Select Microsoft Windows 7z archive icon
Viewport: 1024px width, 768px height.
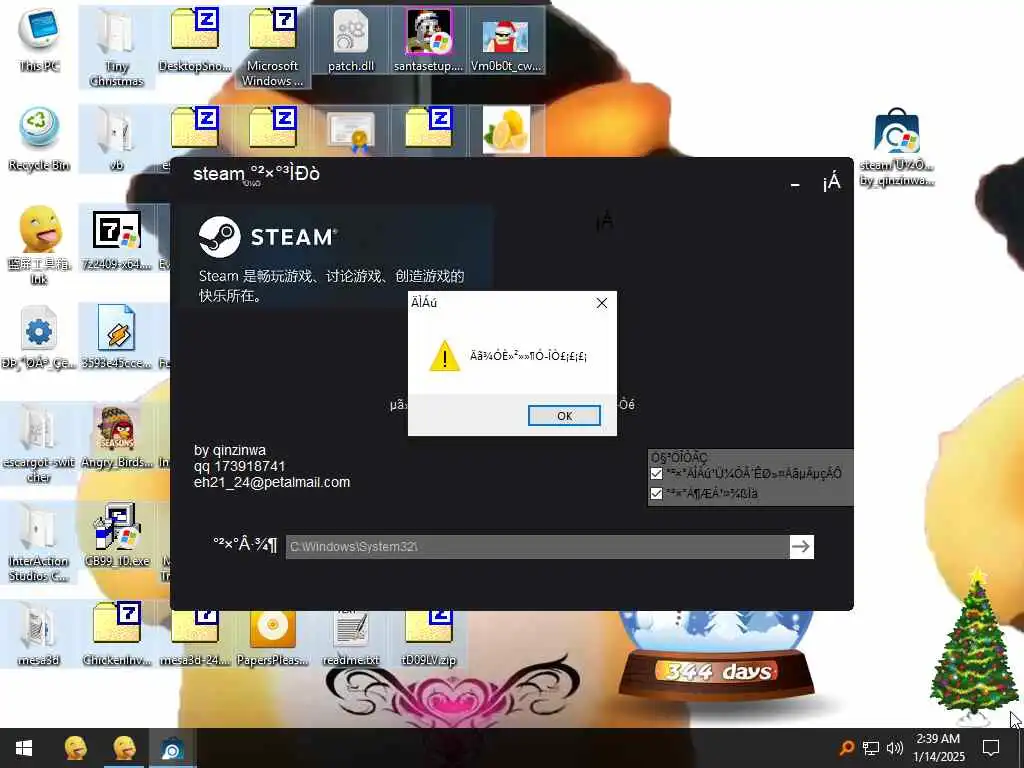[x=272, y=47]
